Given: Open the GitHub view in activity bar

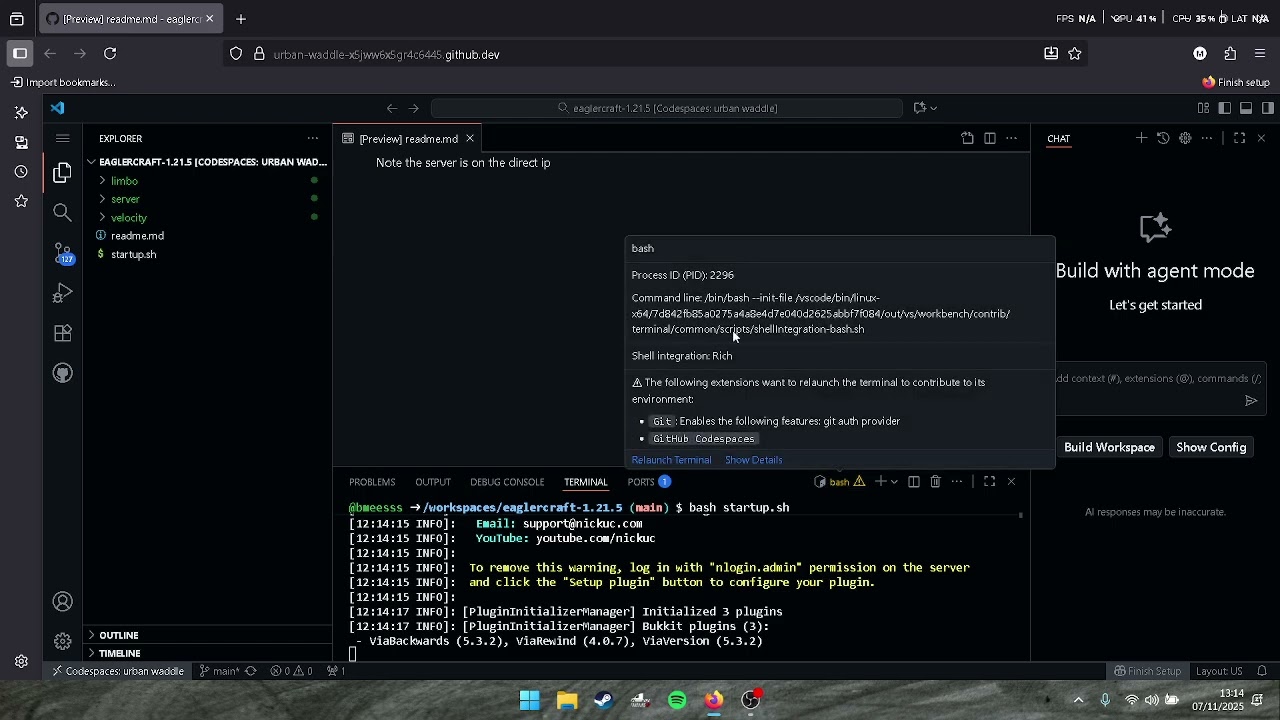Looking at the screenshot, I should pos(62,373).
